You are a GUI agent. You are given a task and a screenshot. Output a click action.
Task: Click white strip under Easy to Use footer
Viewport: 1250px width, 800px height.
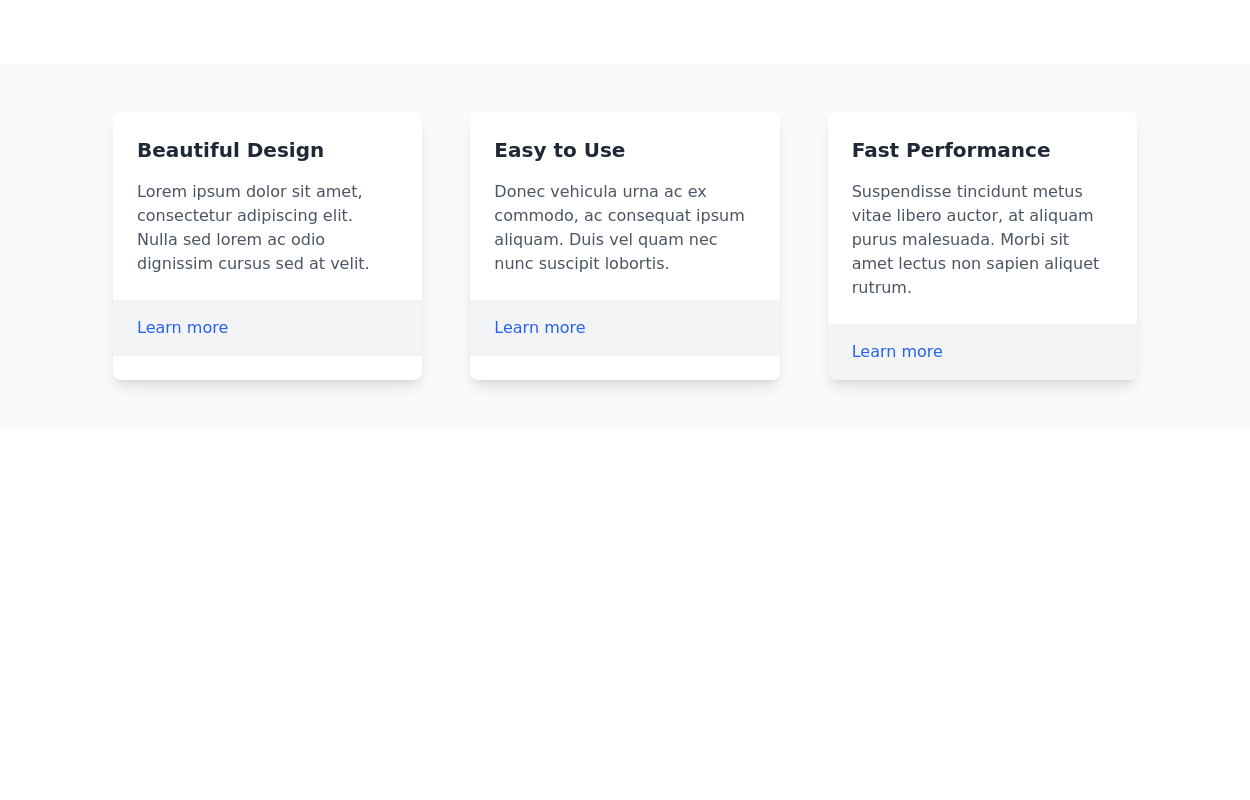[x=624, y=368]
